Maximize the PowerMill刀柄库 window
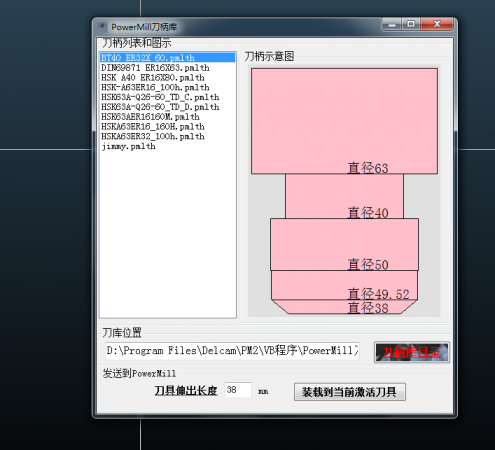 [411, 24]
